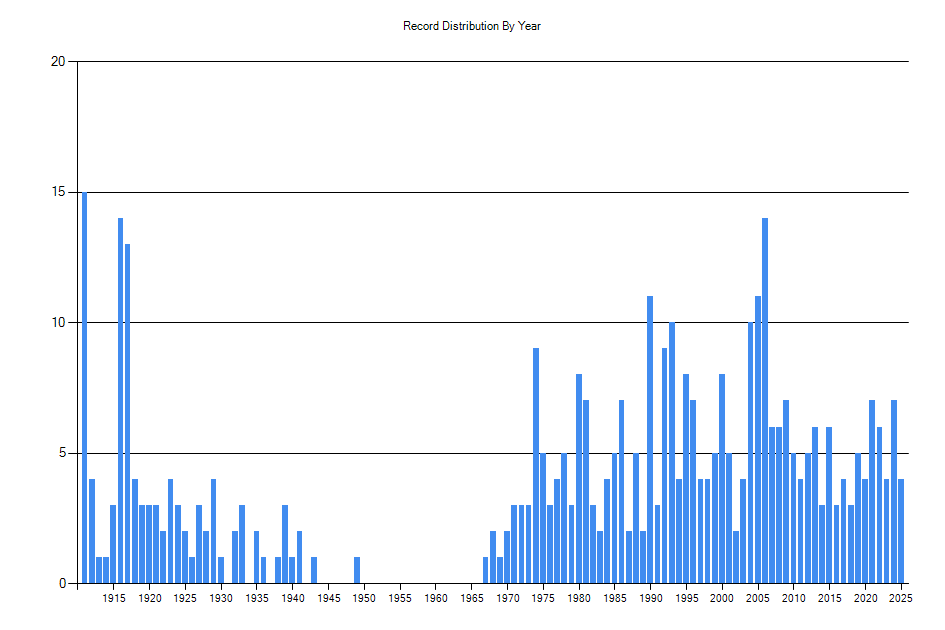This screenshot has width=945, height=630.
Task: Click the x-axis label 1990
Action: pyautogui.click(x=650, y=599)
